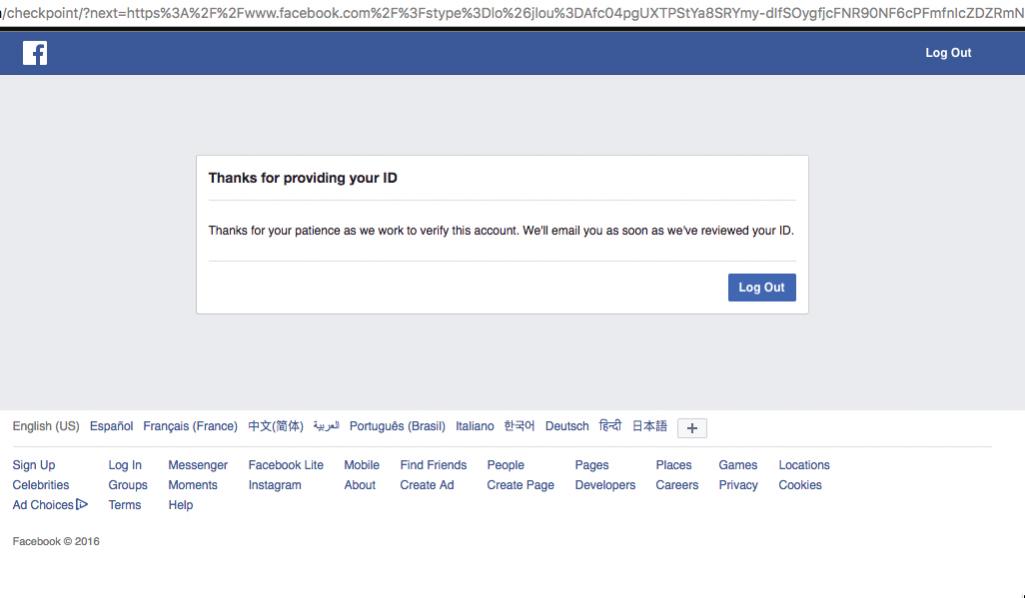1025x598 pixels.
Task: Open the Privacy footer link
Action: (x=738, y=485)
